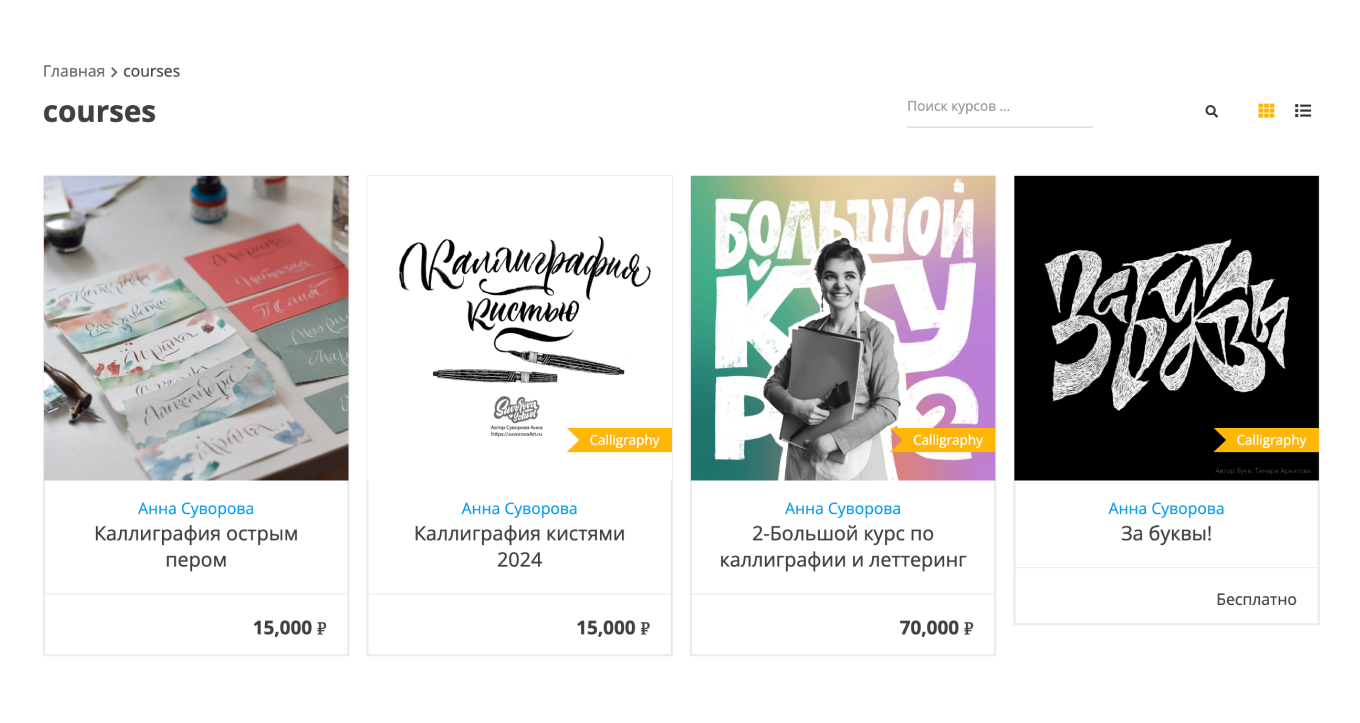Open the За буквы! course title
Viewport: 1360px width, 723px height.
(x=1166, y=533)
